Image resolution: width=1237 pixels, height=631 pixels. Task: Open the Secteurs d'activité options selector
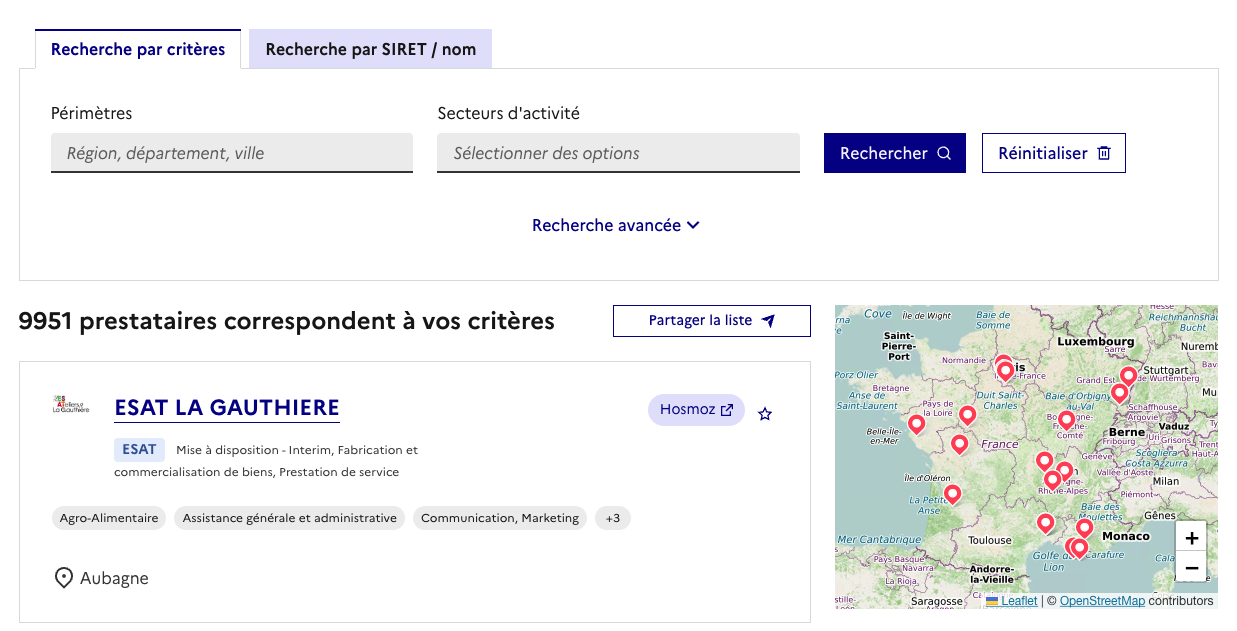[x=618, y=153]
